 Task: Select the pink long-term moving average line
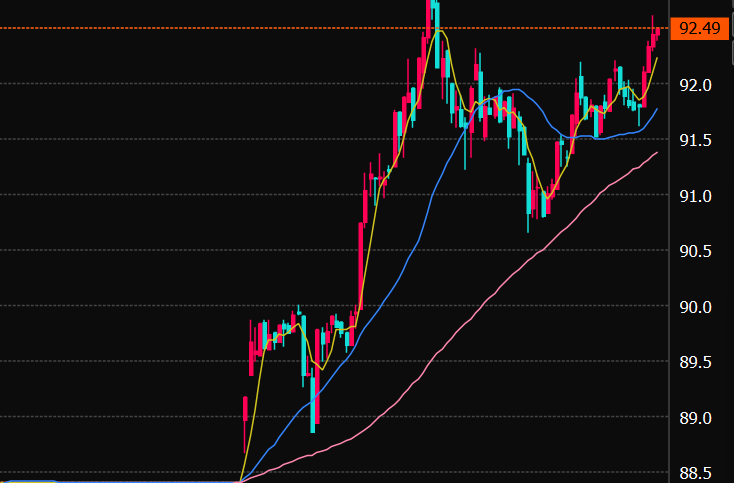tap(480, 299)
